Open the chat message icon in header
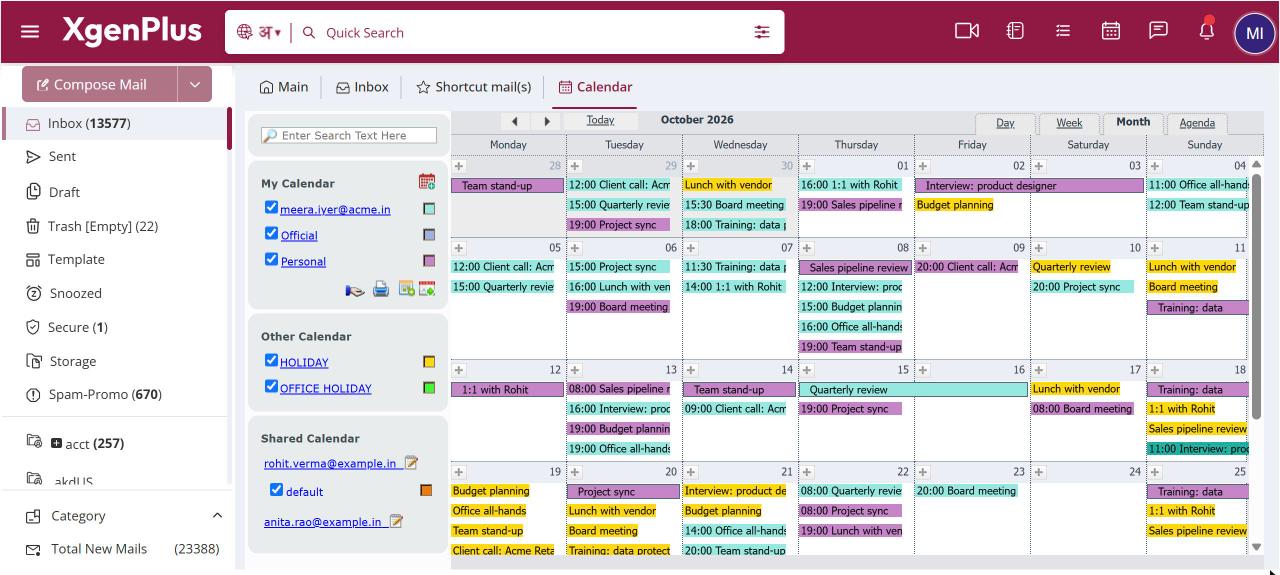 click(1158, 30)
